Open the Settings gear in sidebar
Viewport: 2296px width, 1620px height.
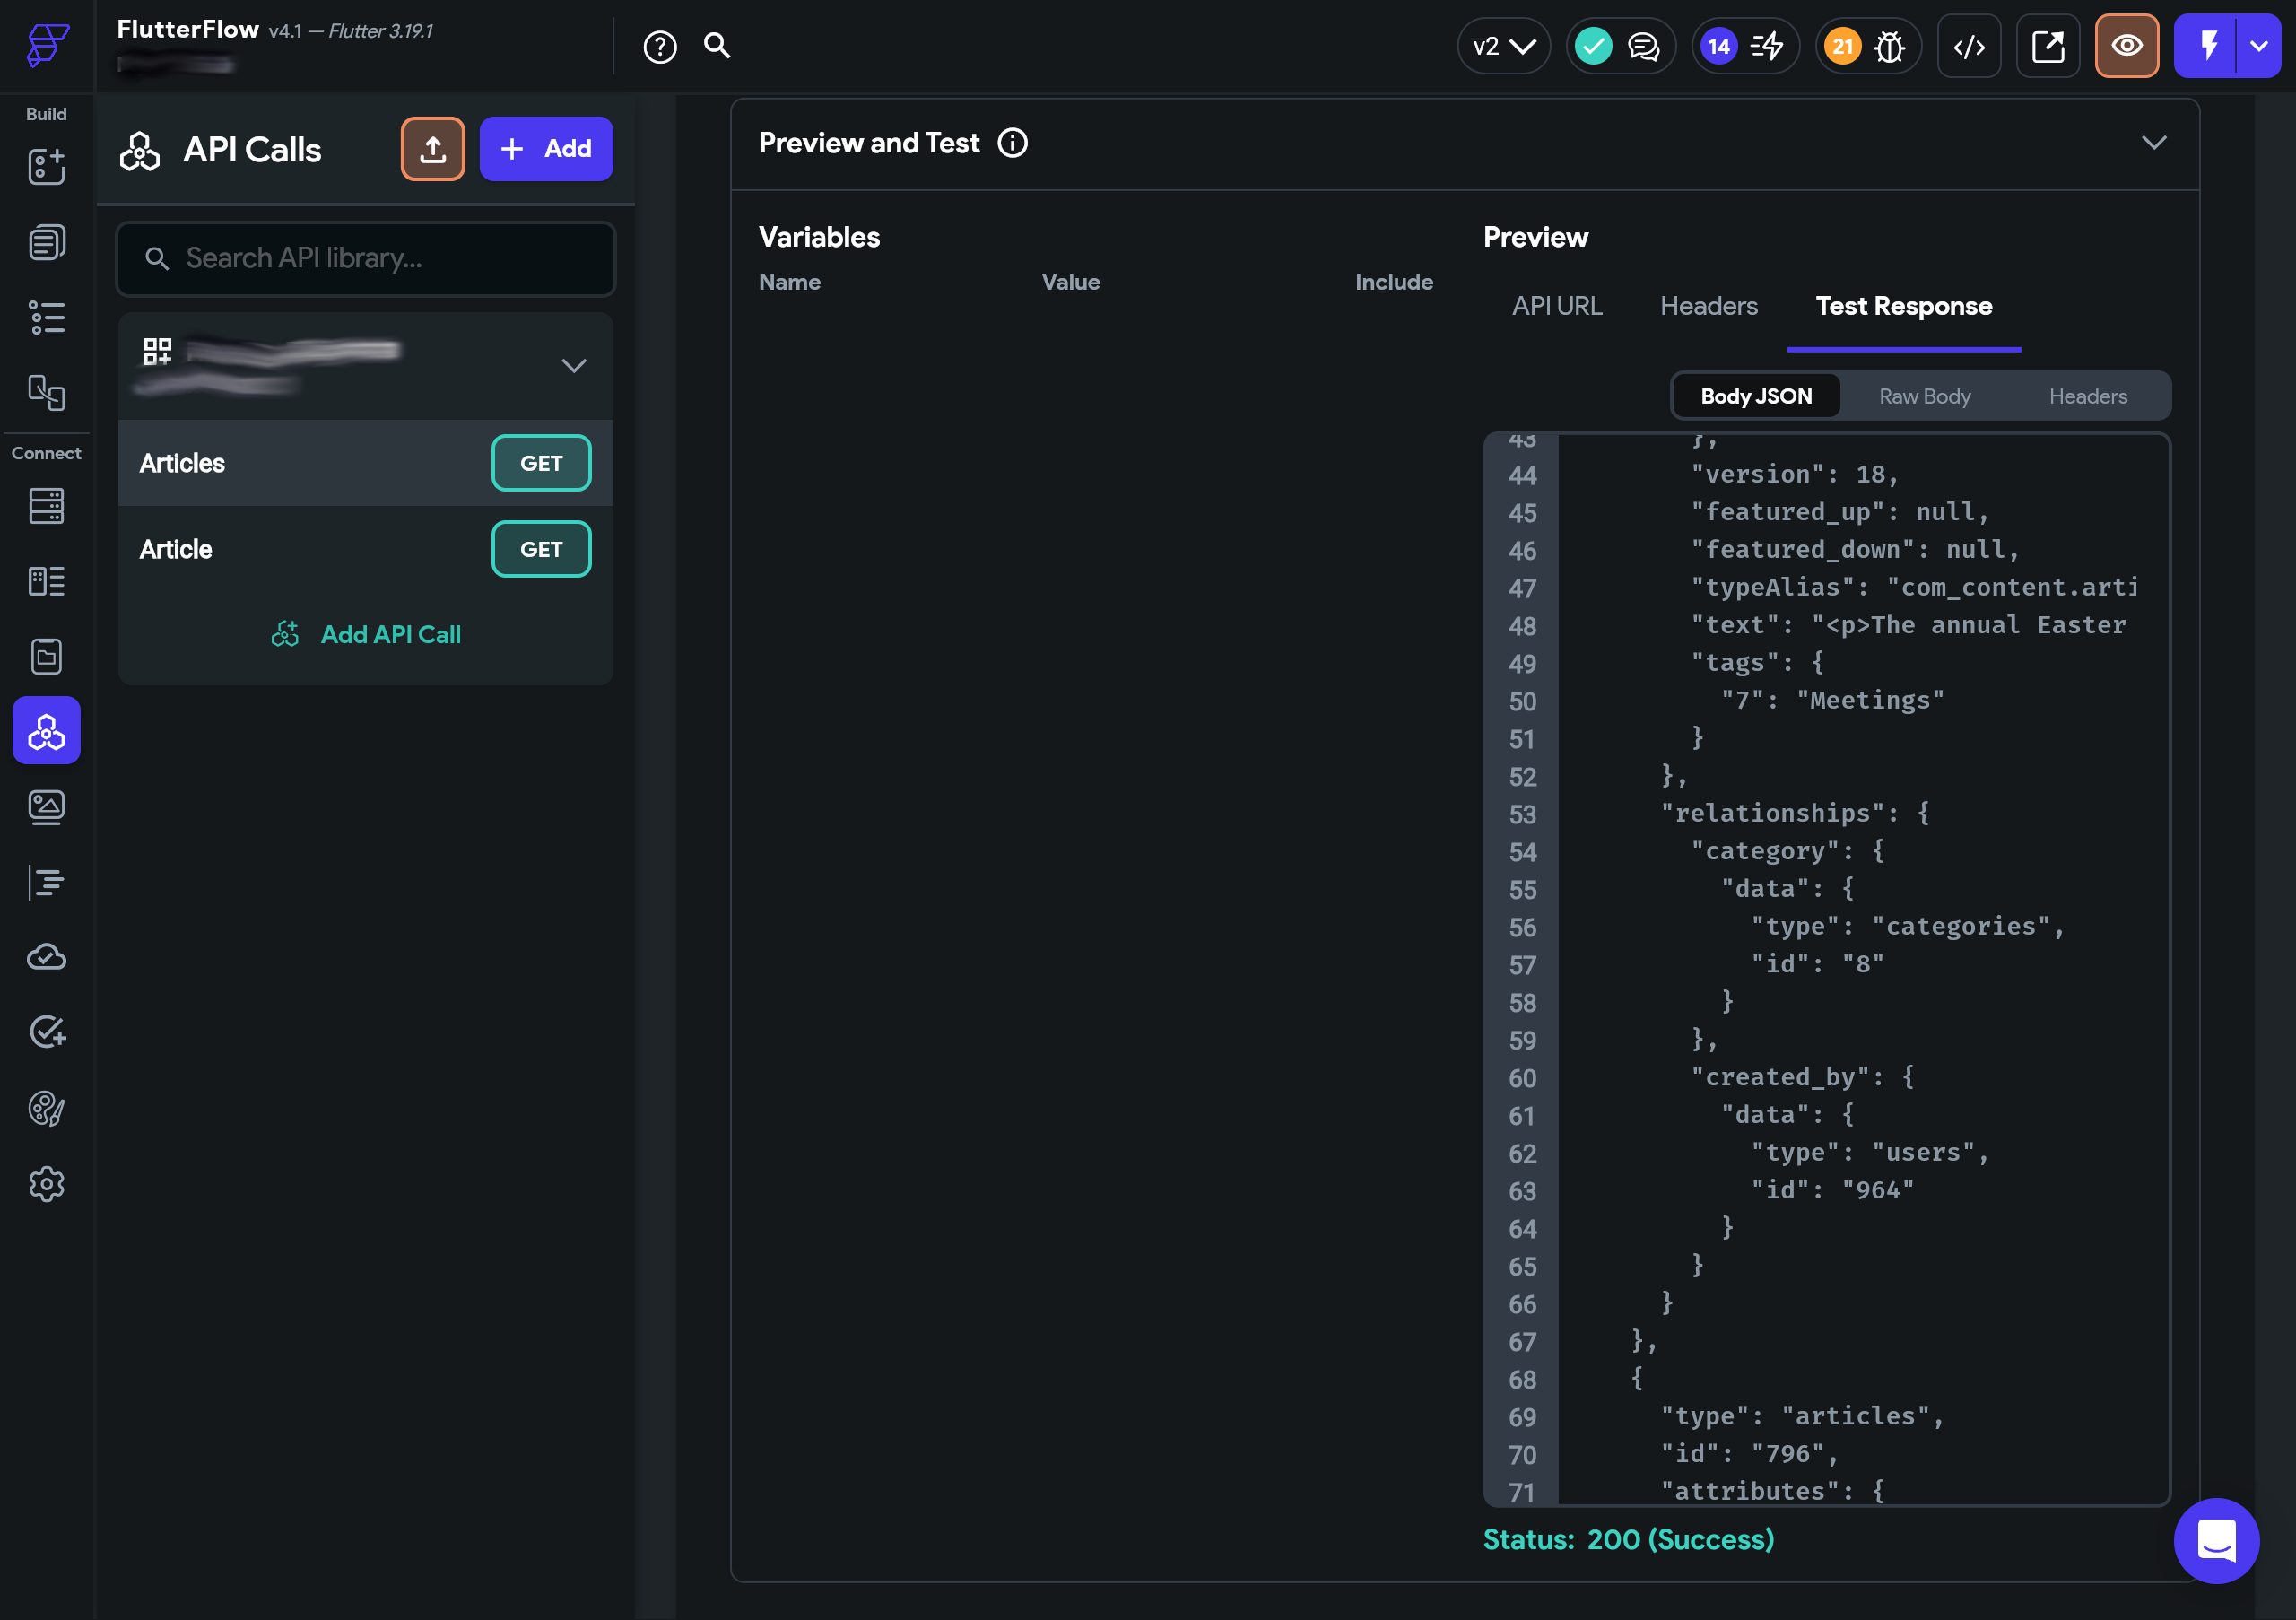pos(46,1184)
